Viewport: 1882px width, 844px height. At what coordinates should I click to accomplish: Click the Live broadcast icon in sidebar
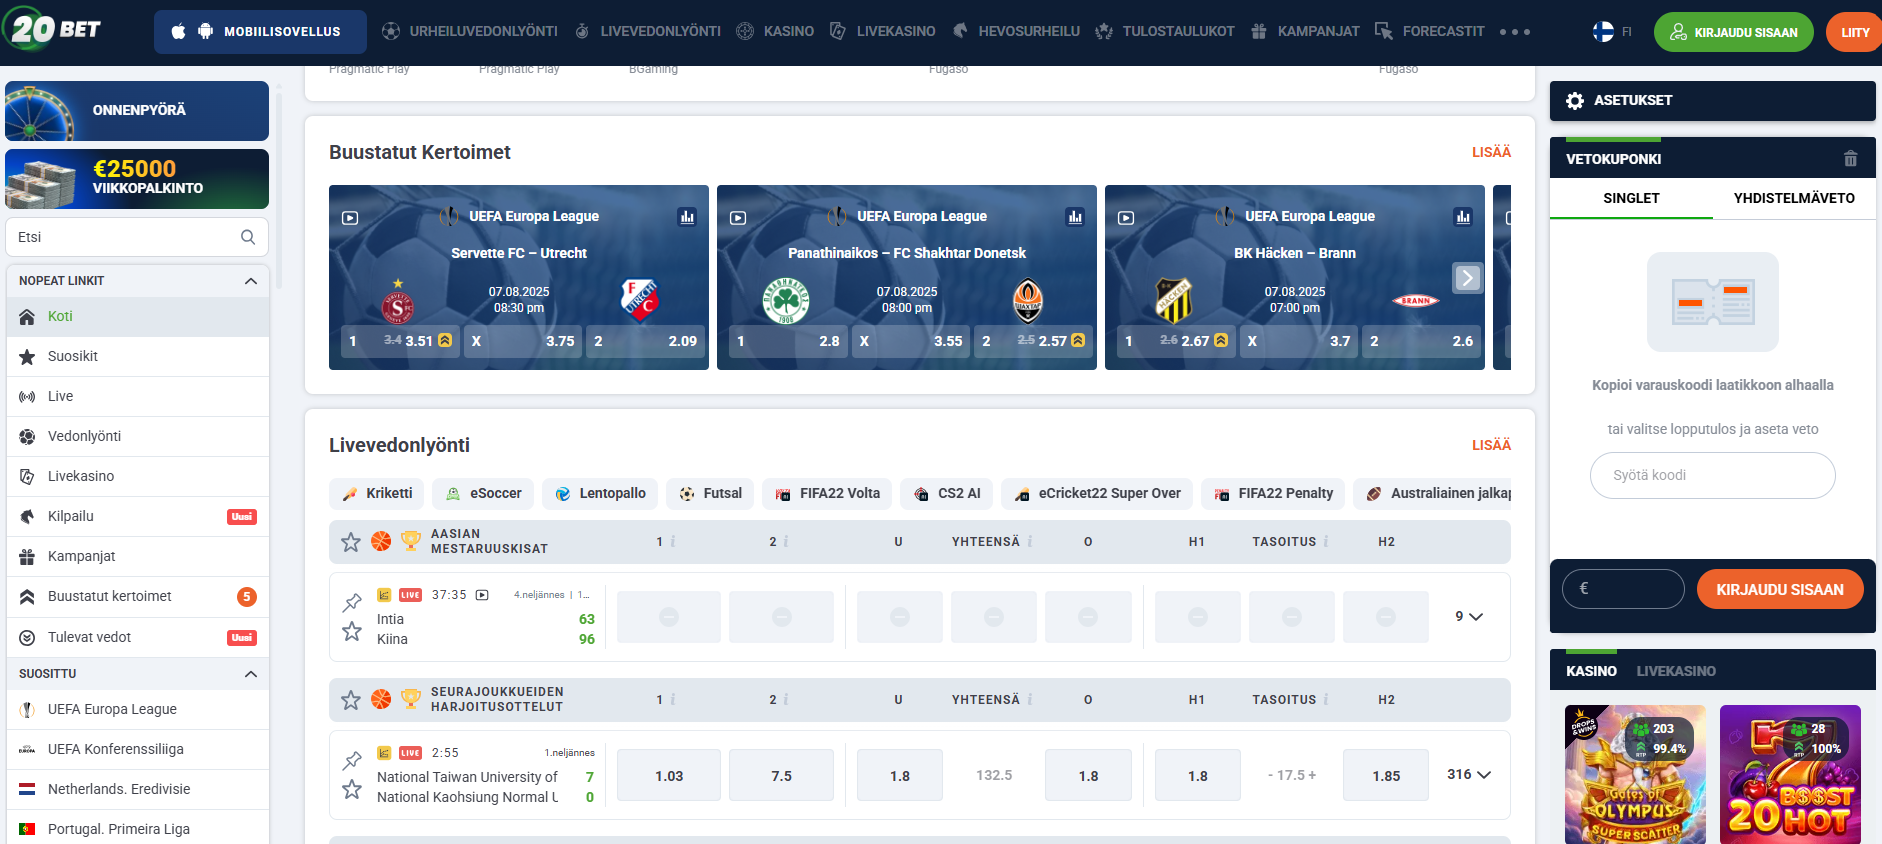click(x=27, y=397)
